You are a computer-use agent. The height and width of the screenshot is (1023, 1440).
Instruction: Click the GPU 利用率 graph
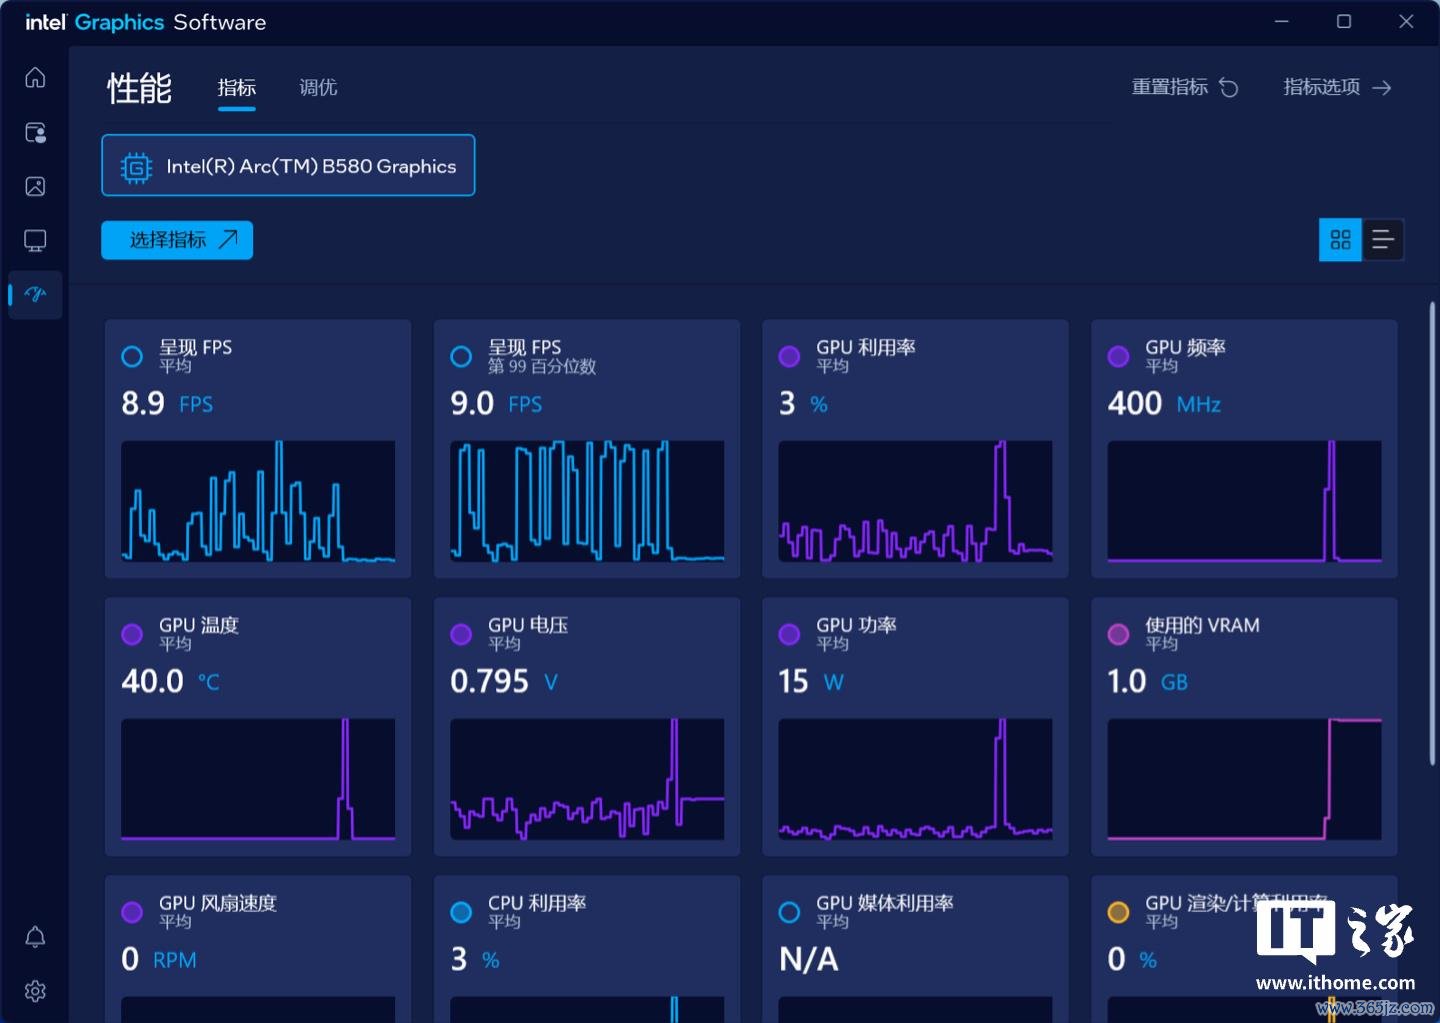click(915, 501)
